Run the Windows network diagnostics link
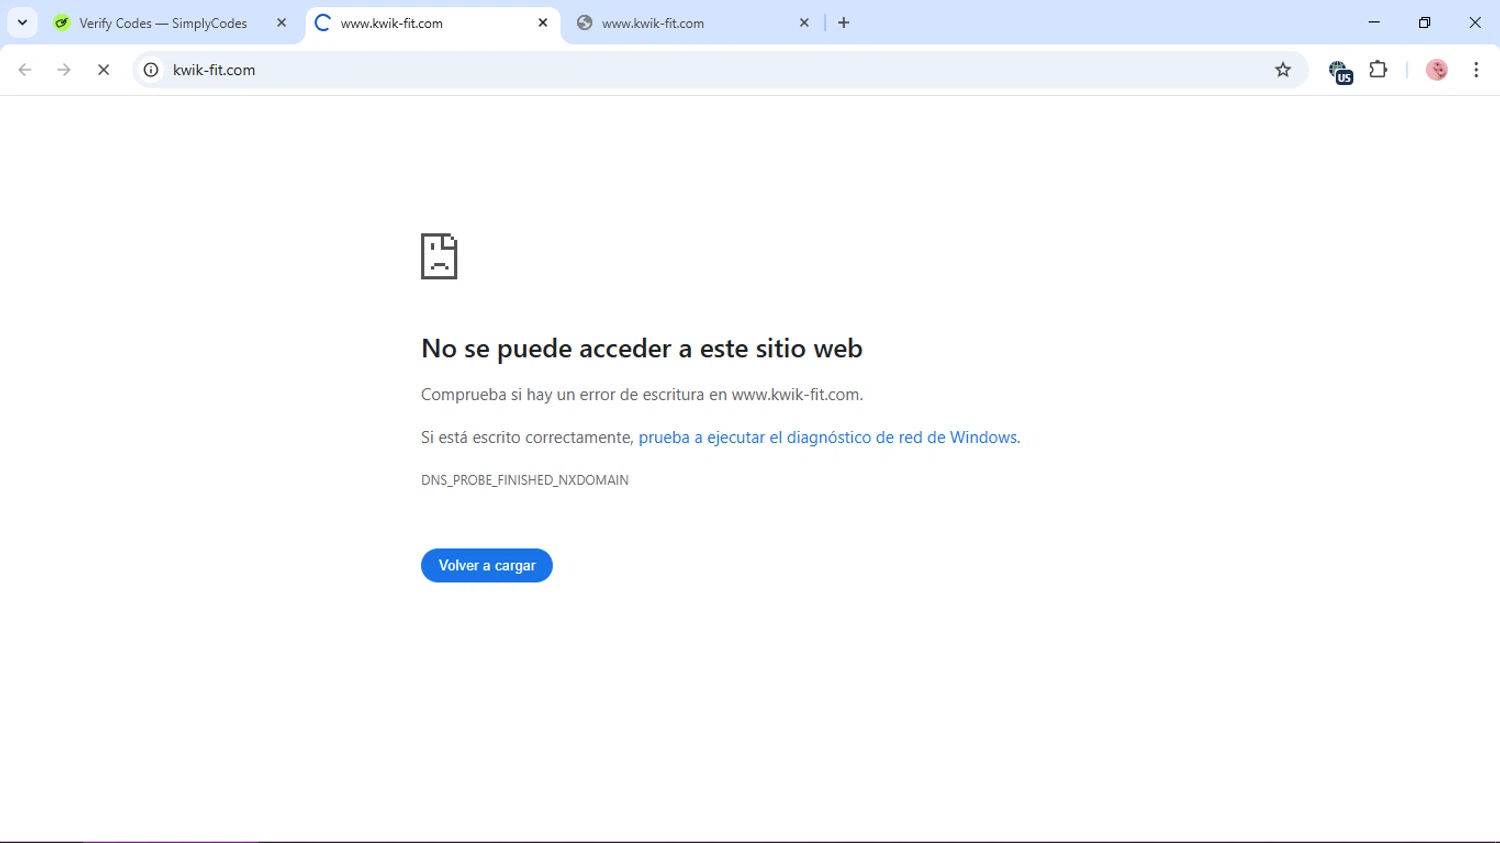 [829, 437]
